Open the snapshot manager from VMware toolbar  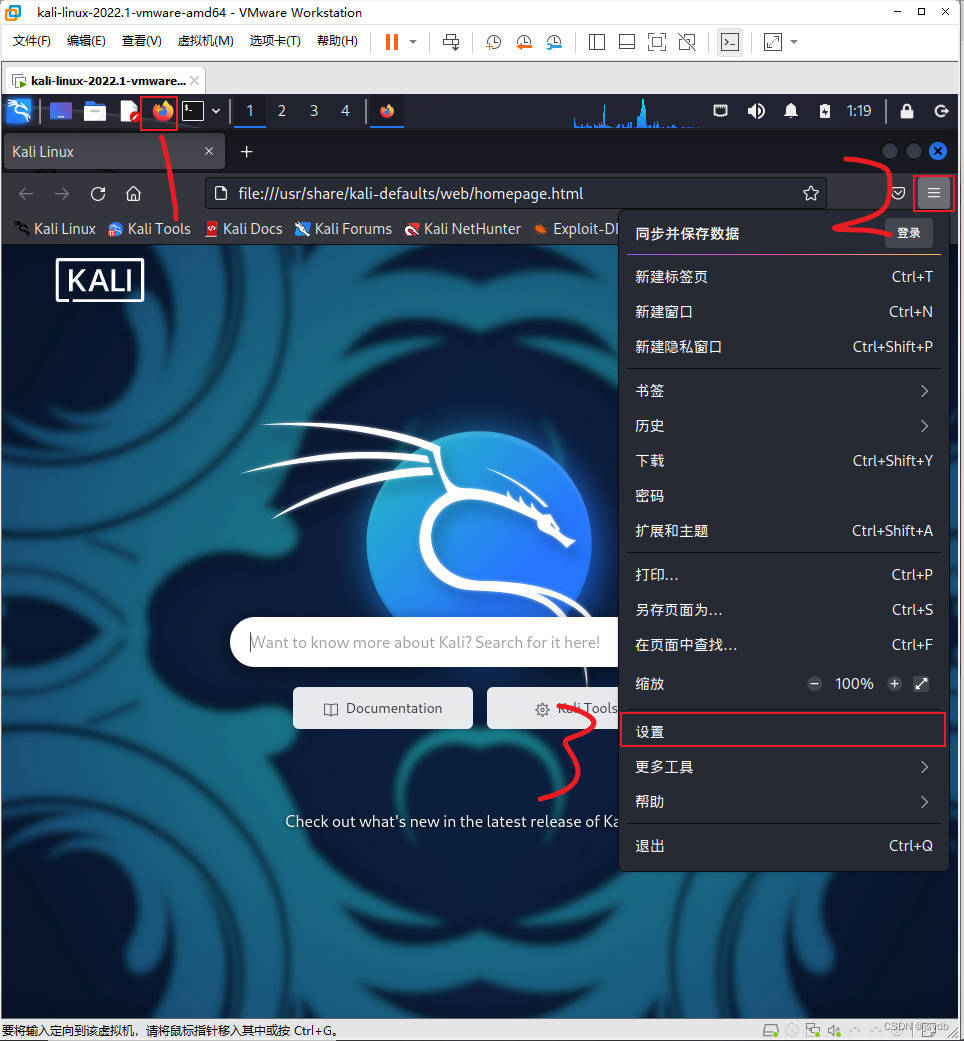(x=556, y=41)
